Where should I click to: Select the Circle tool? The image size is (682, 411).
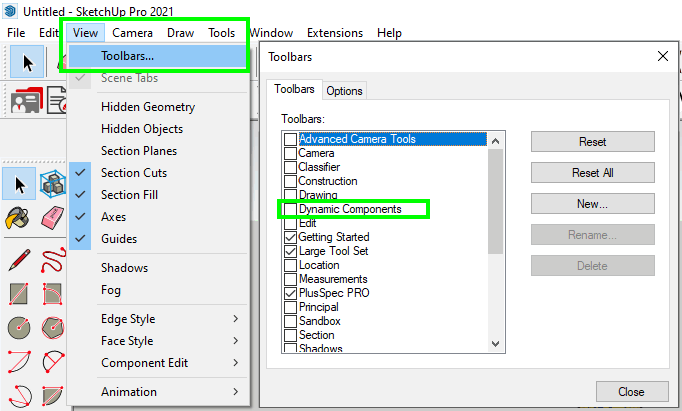(19, 327)
